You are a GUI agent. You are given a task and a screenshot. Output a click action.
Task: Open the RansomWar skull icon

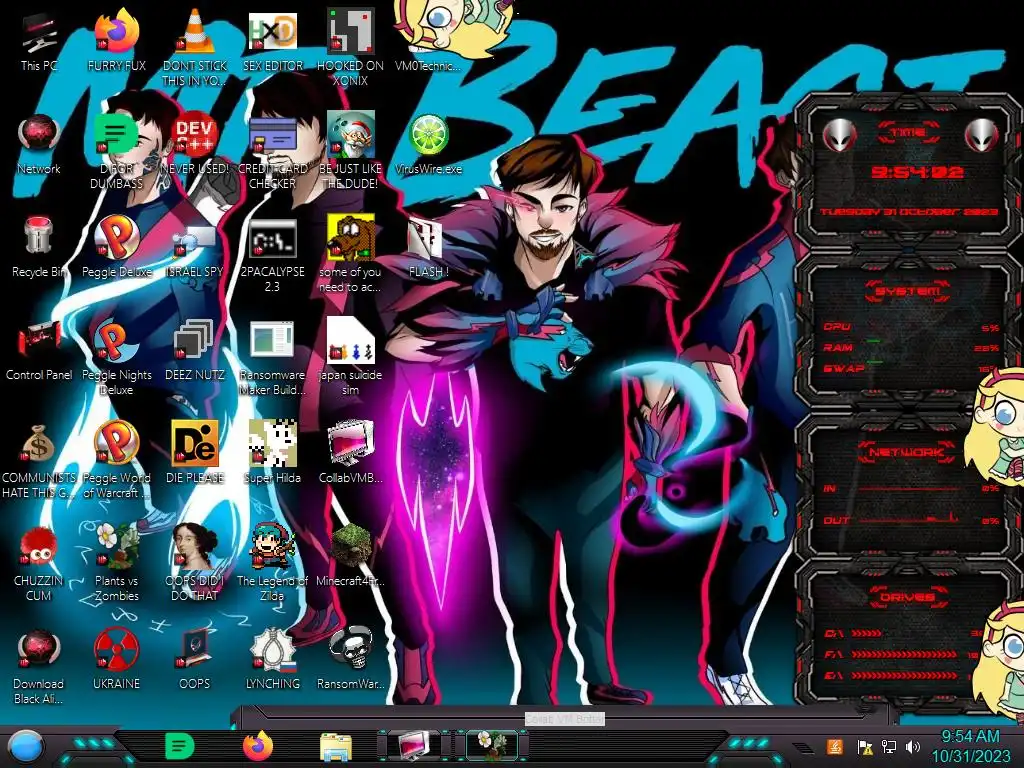click(x=350, y=648)
